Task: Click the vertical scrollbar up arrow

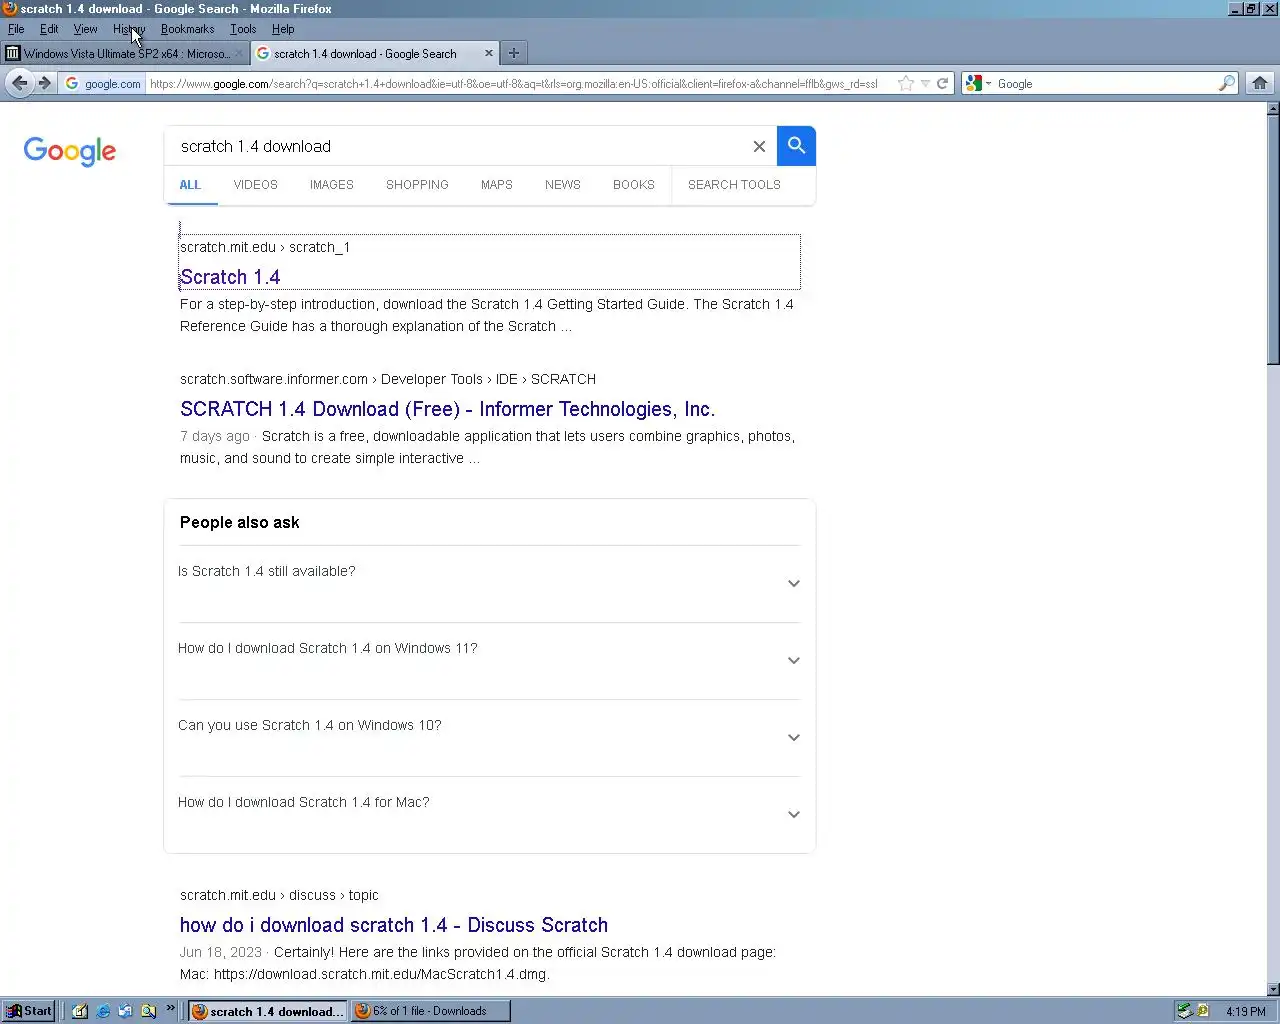Action: (1272, 108)
